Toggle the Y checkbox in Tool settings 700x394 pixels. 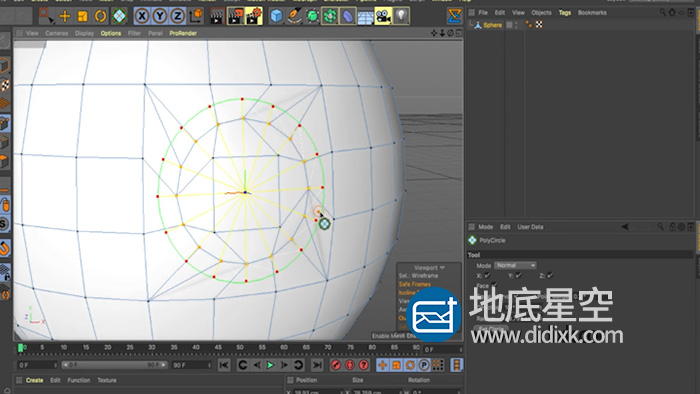pyautogui.click(x=518, y=276)
